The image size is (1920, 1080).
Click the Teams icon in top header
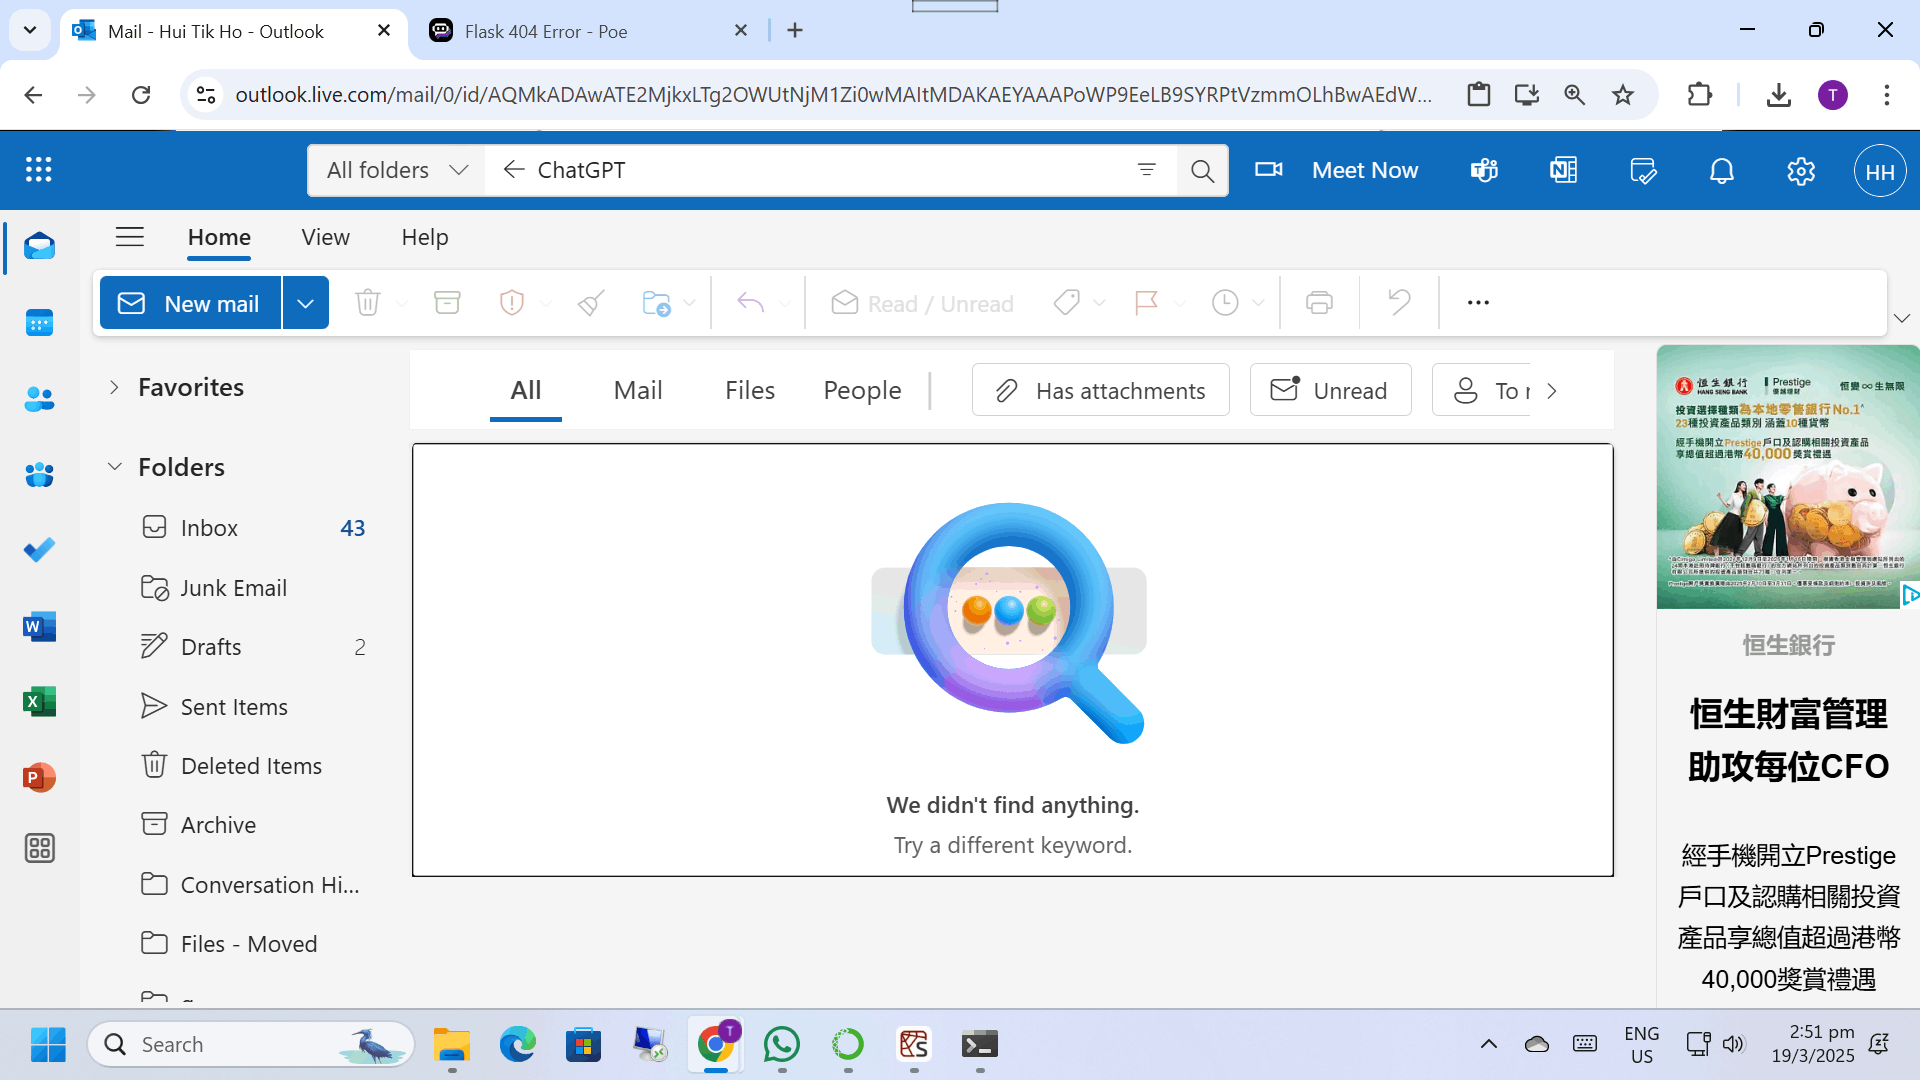click(1484, 171)
